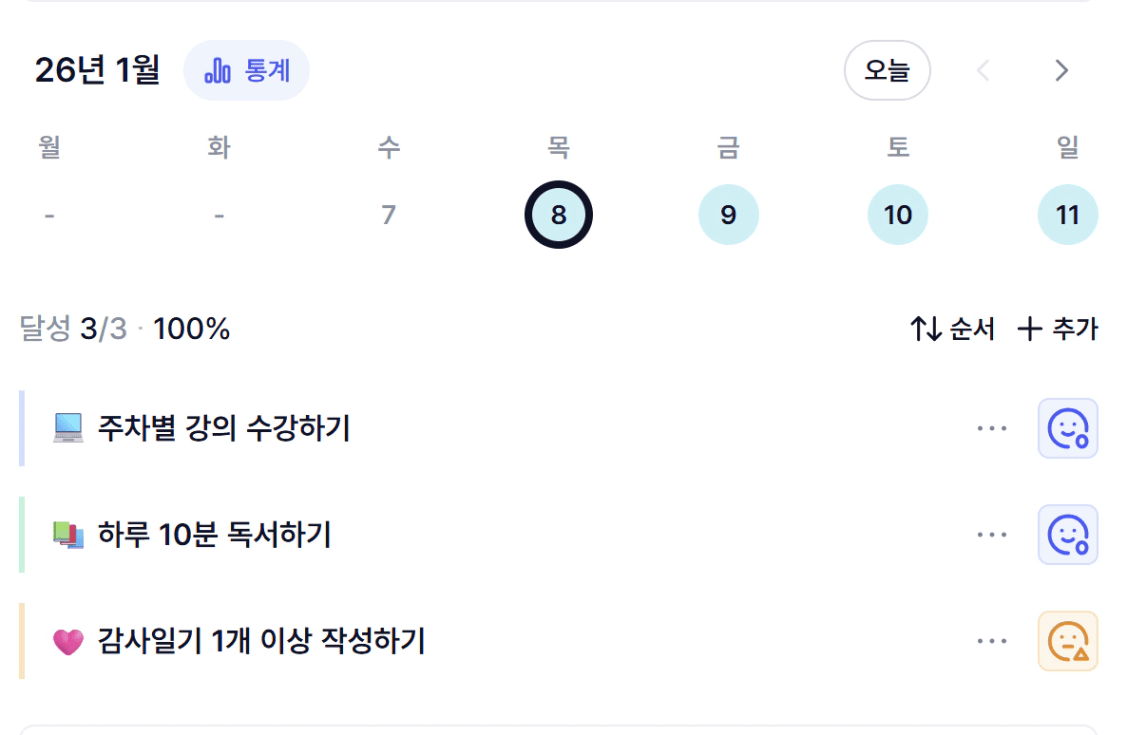Click the heart emoji on 감사일기 habit
1127x735 pixels.
68,641
